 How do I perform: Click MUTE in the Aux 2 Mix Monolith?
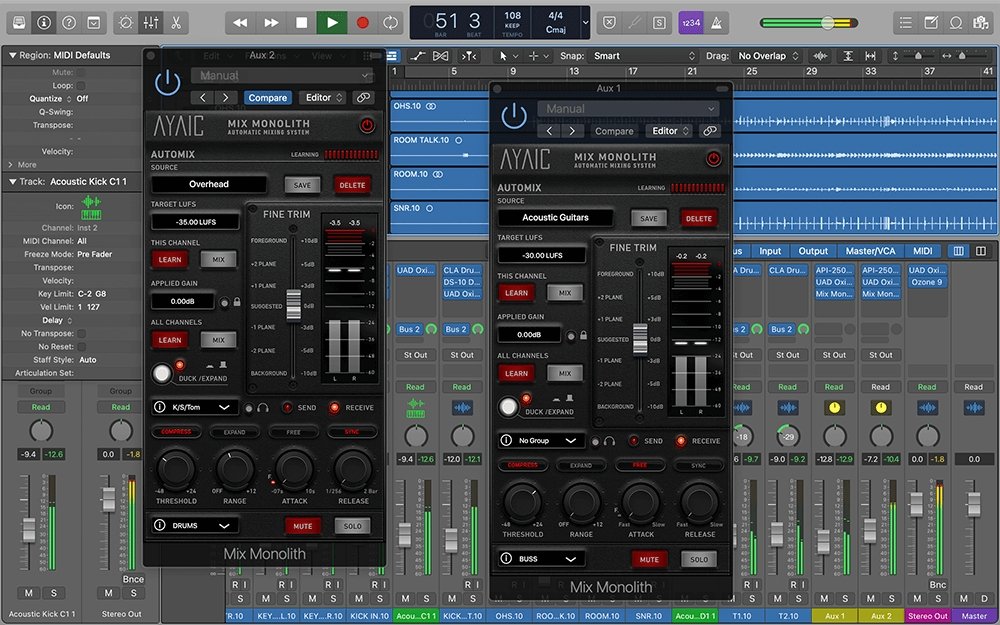point(303,526)
